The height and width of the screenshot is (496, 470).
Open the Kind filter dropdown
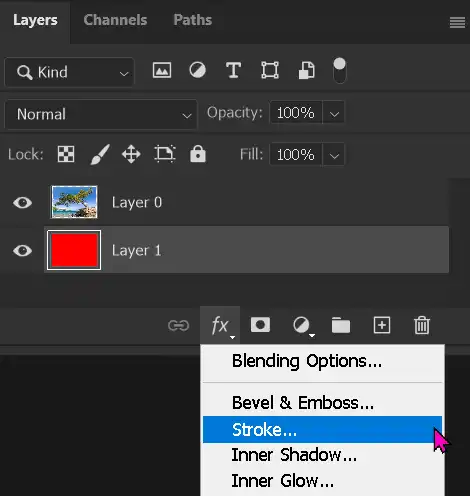click(69, 72)
